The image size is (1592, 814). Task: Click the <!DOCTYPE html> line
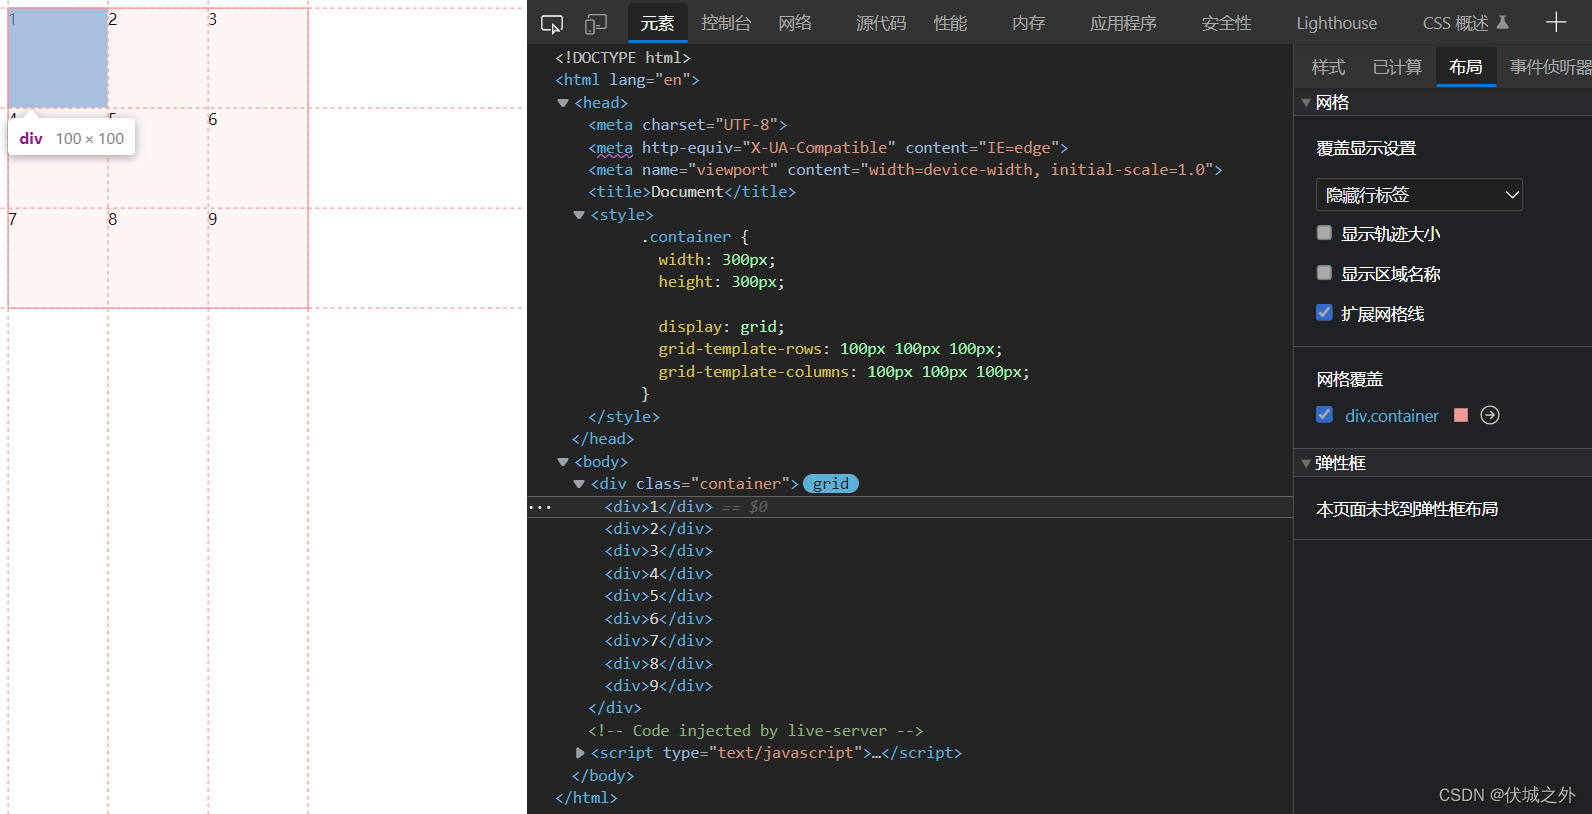(623, 58)
